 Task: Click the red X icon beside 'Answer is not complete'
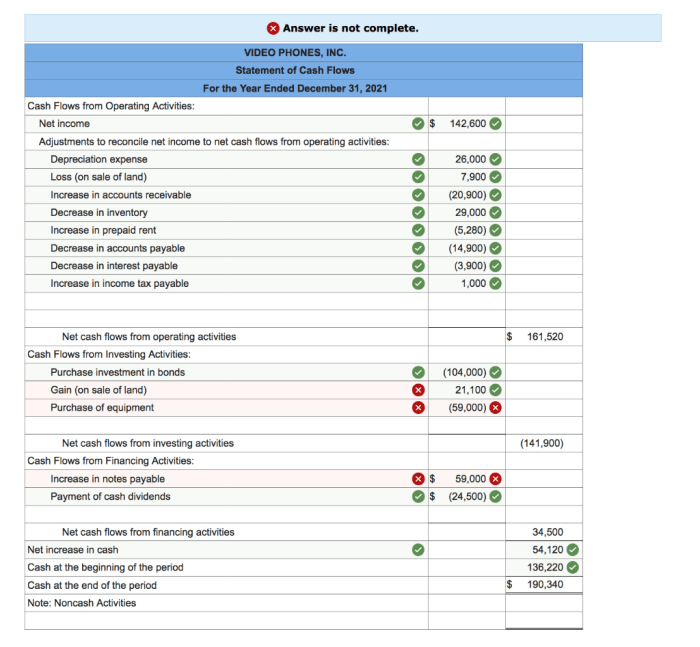[x=273, y=28]
